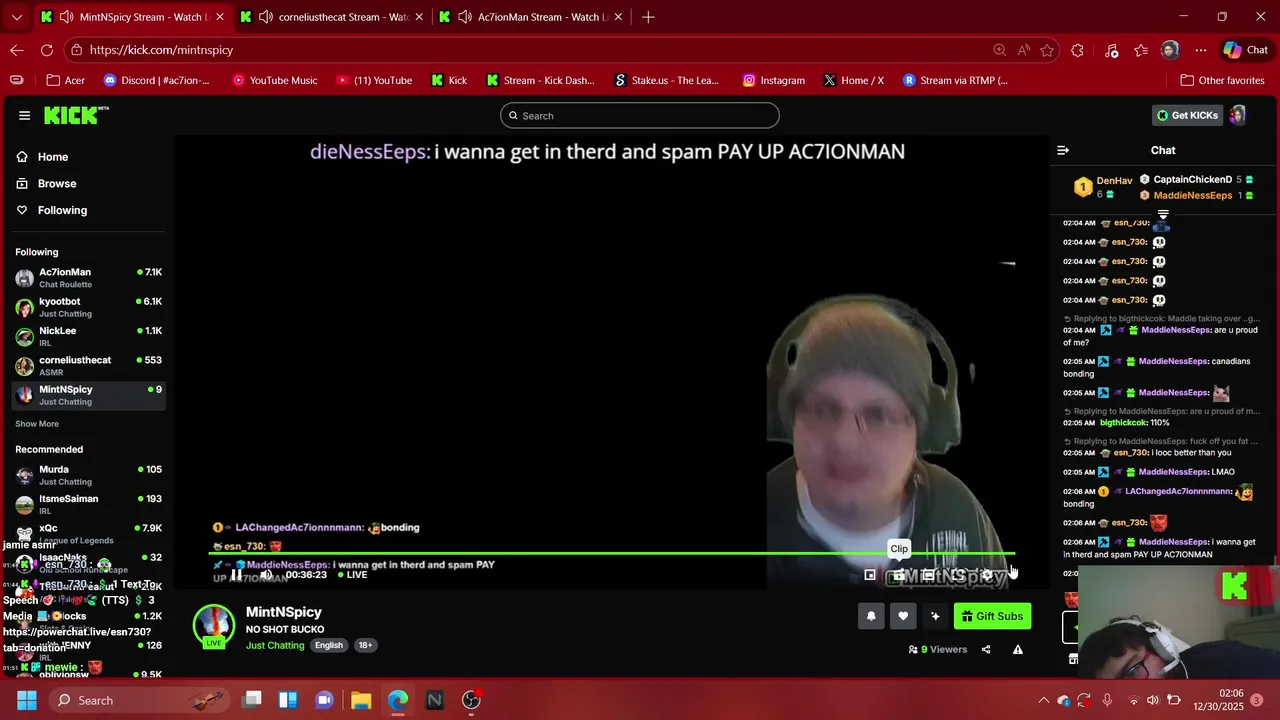
Task: Open the Kick user avatar menu
Action: pos(1237,115)
